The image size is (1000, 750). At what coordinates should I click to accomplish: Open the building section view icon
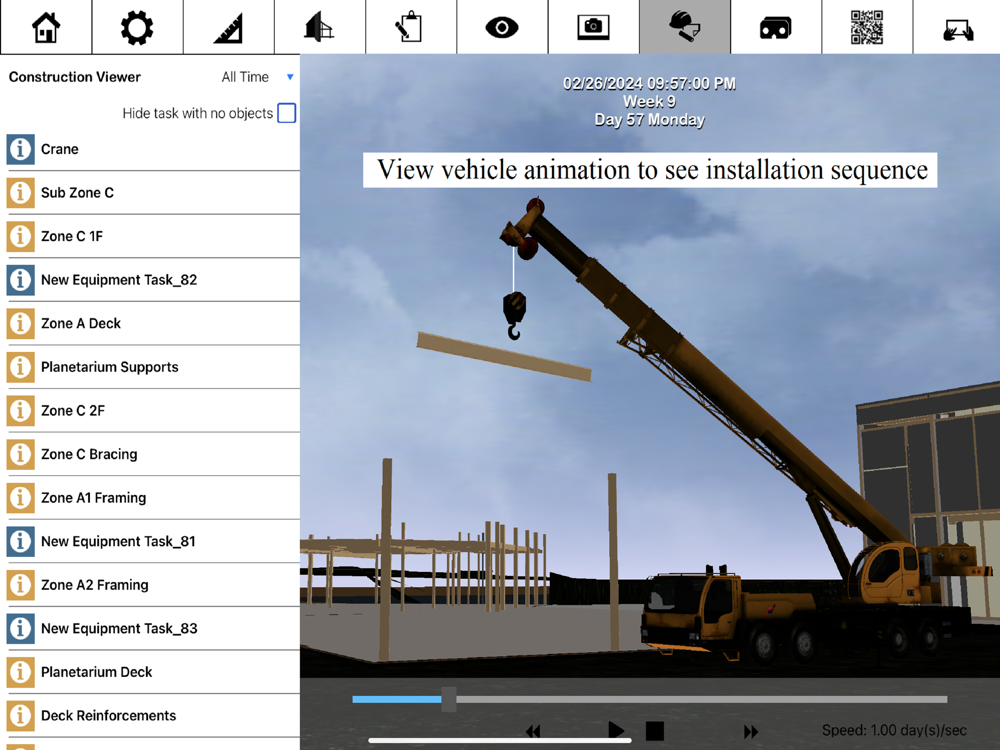coord(320,27)
